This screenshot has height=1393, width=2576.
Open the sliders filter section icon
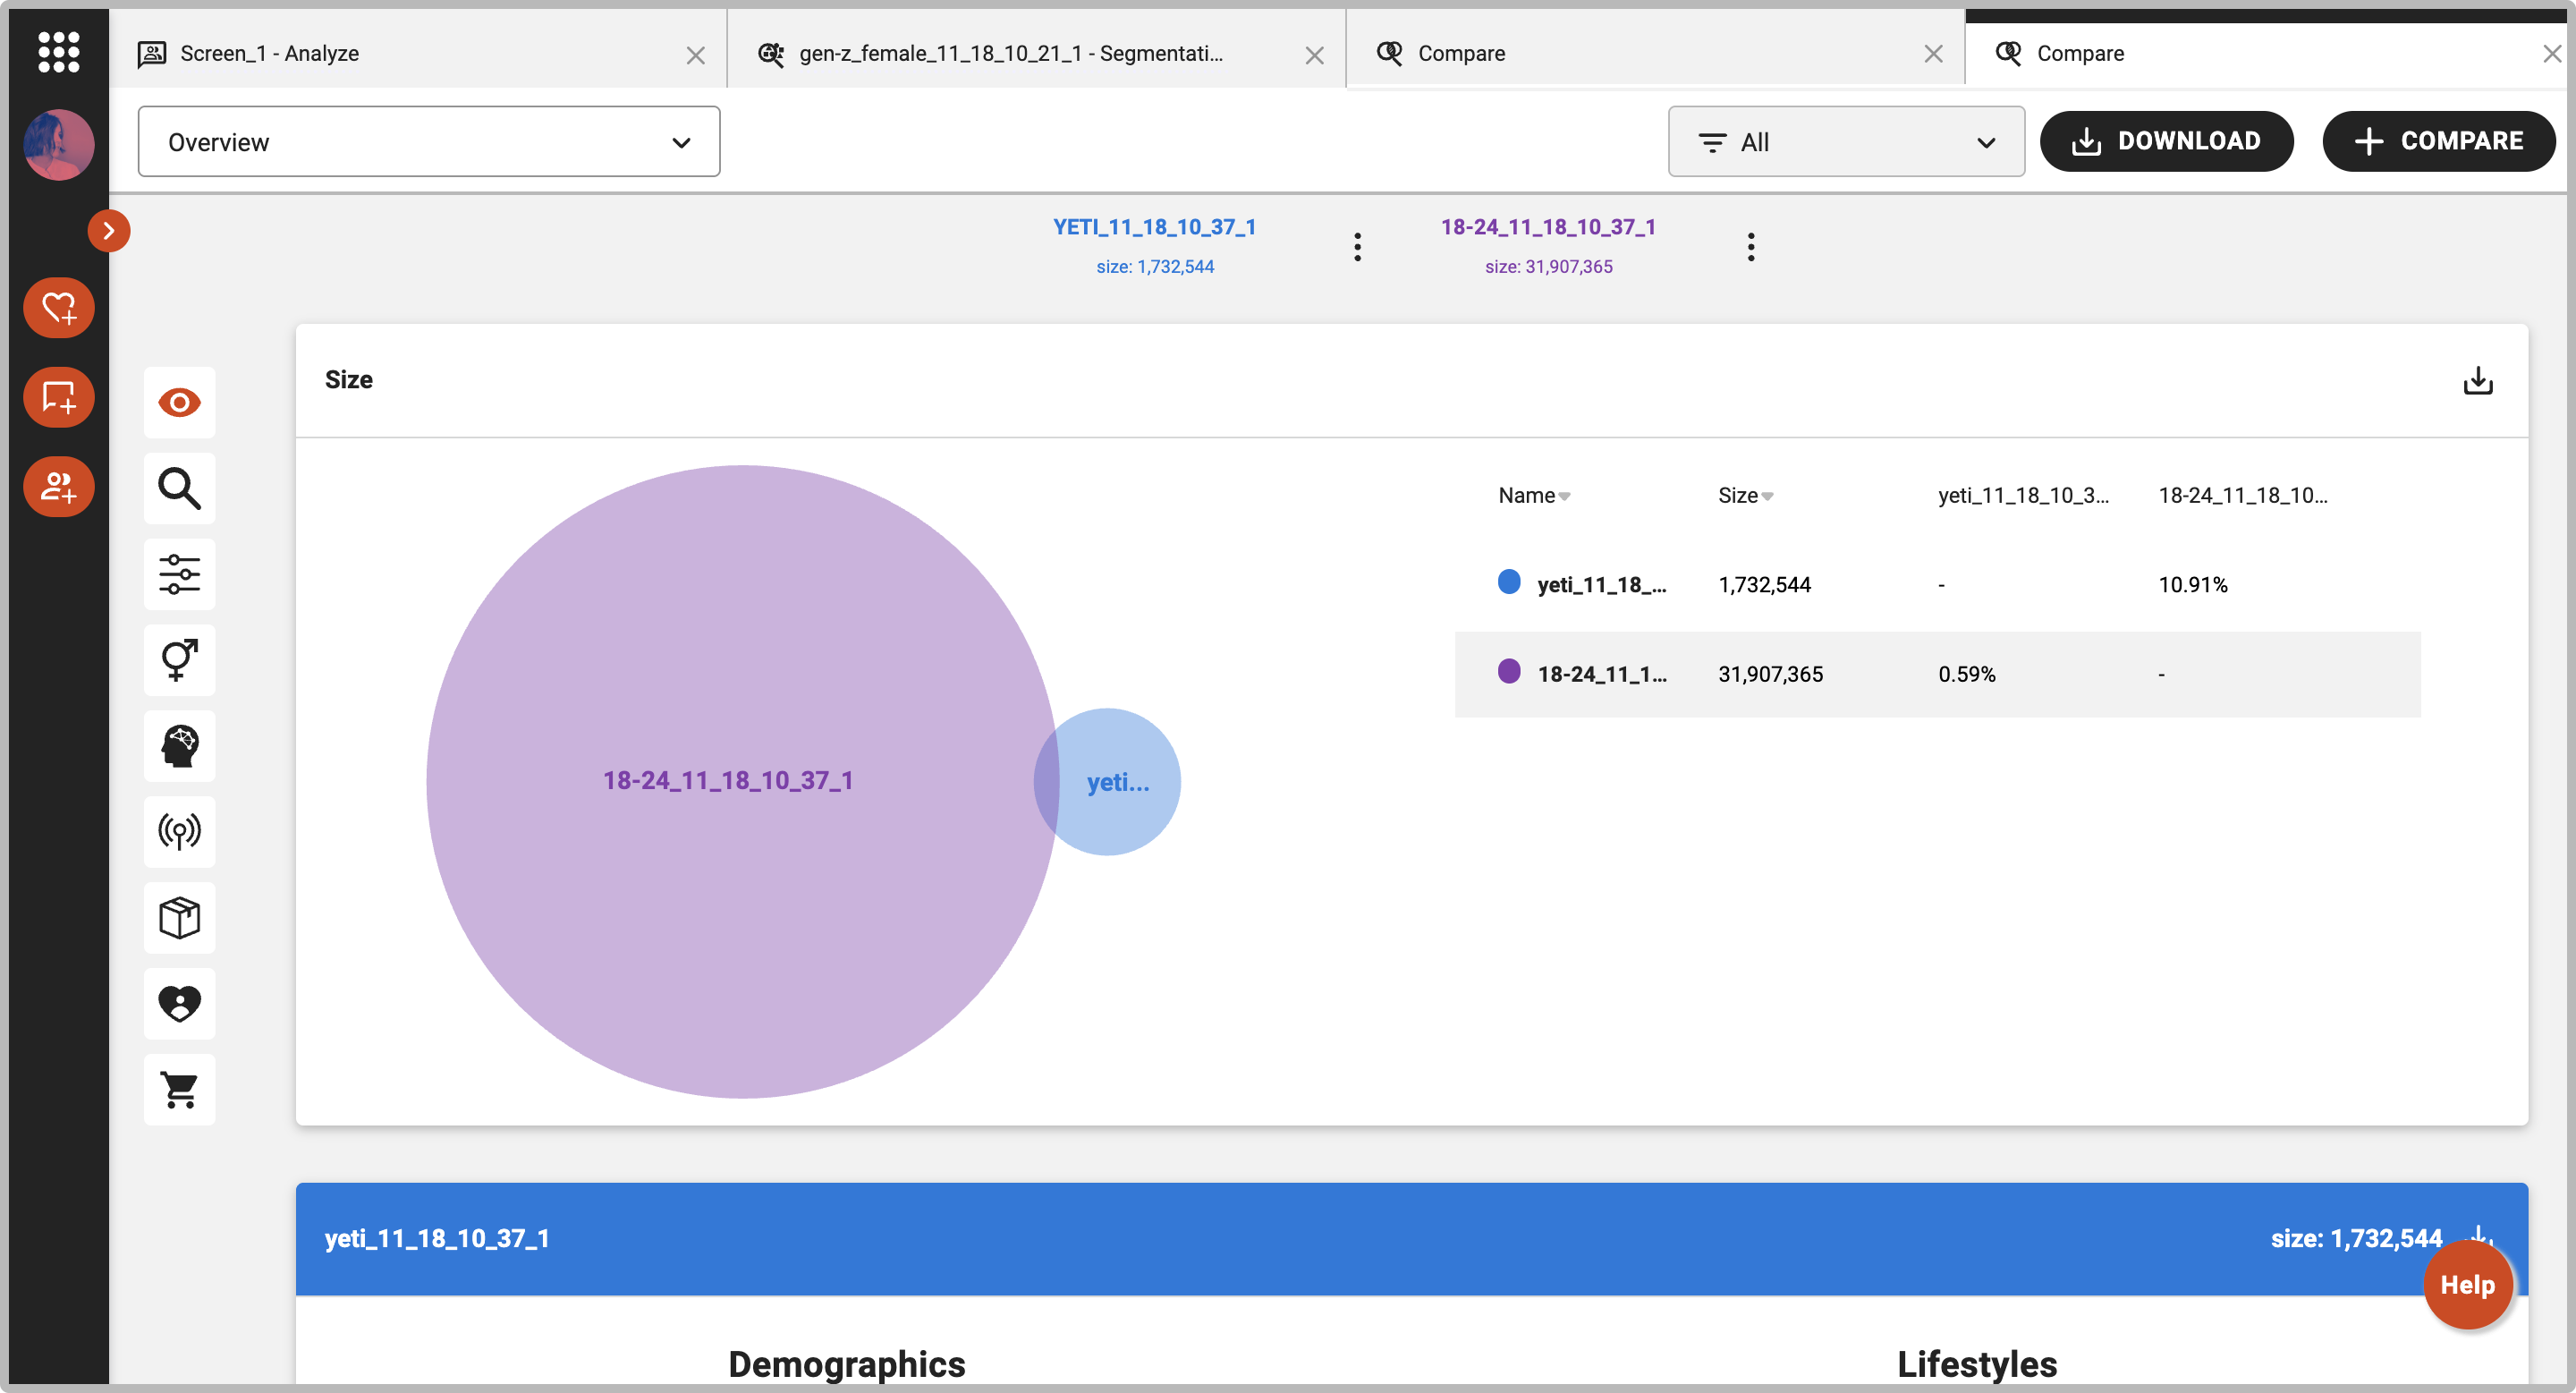(x=179, y=575)
